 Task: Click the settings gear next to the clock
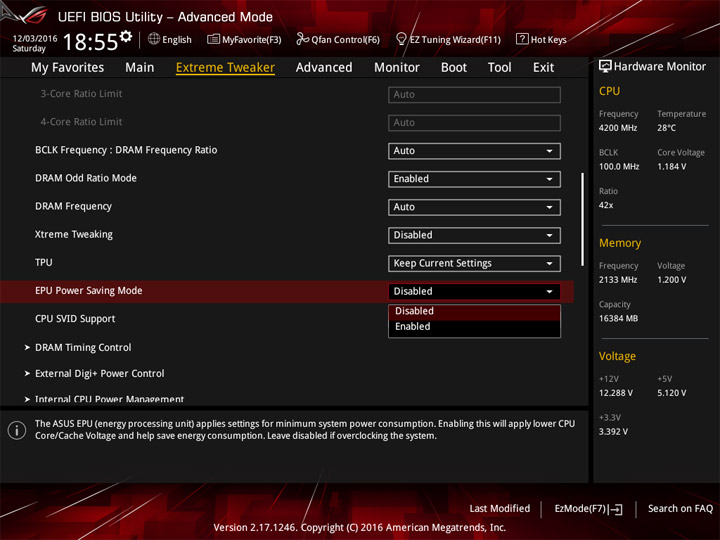coord(126,36)
